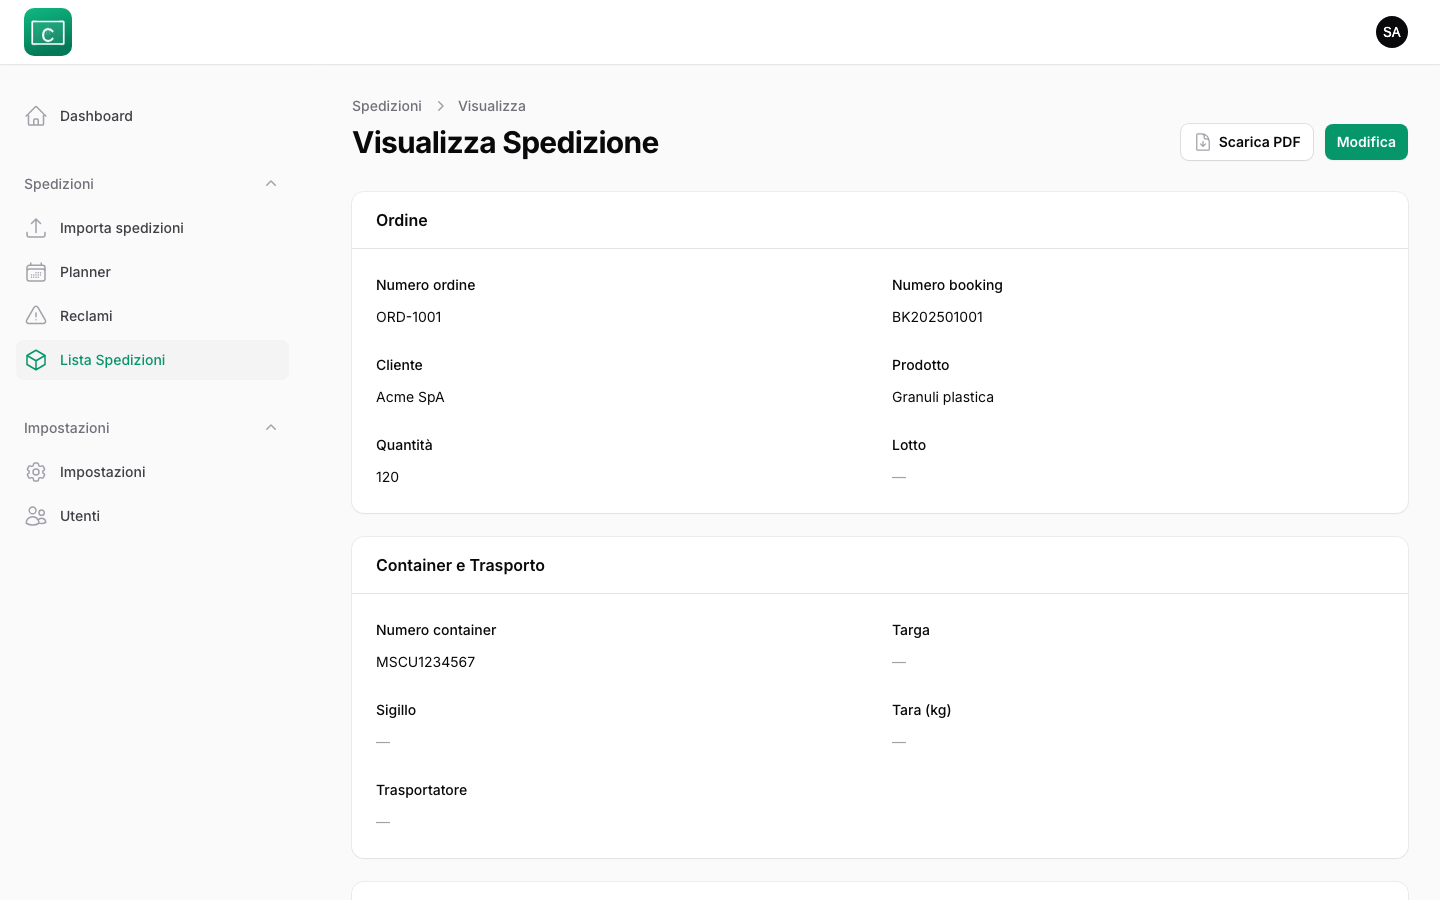Open the SA user avatar menu
The width and height of the screenshot is (1440, 900).
click(x=1391, y=32)
